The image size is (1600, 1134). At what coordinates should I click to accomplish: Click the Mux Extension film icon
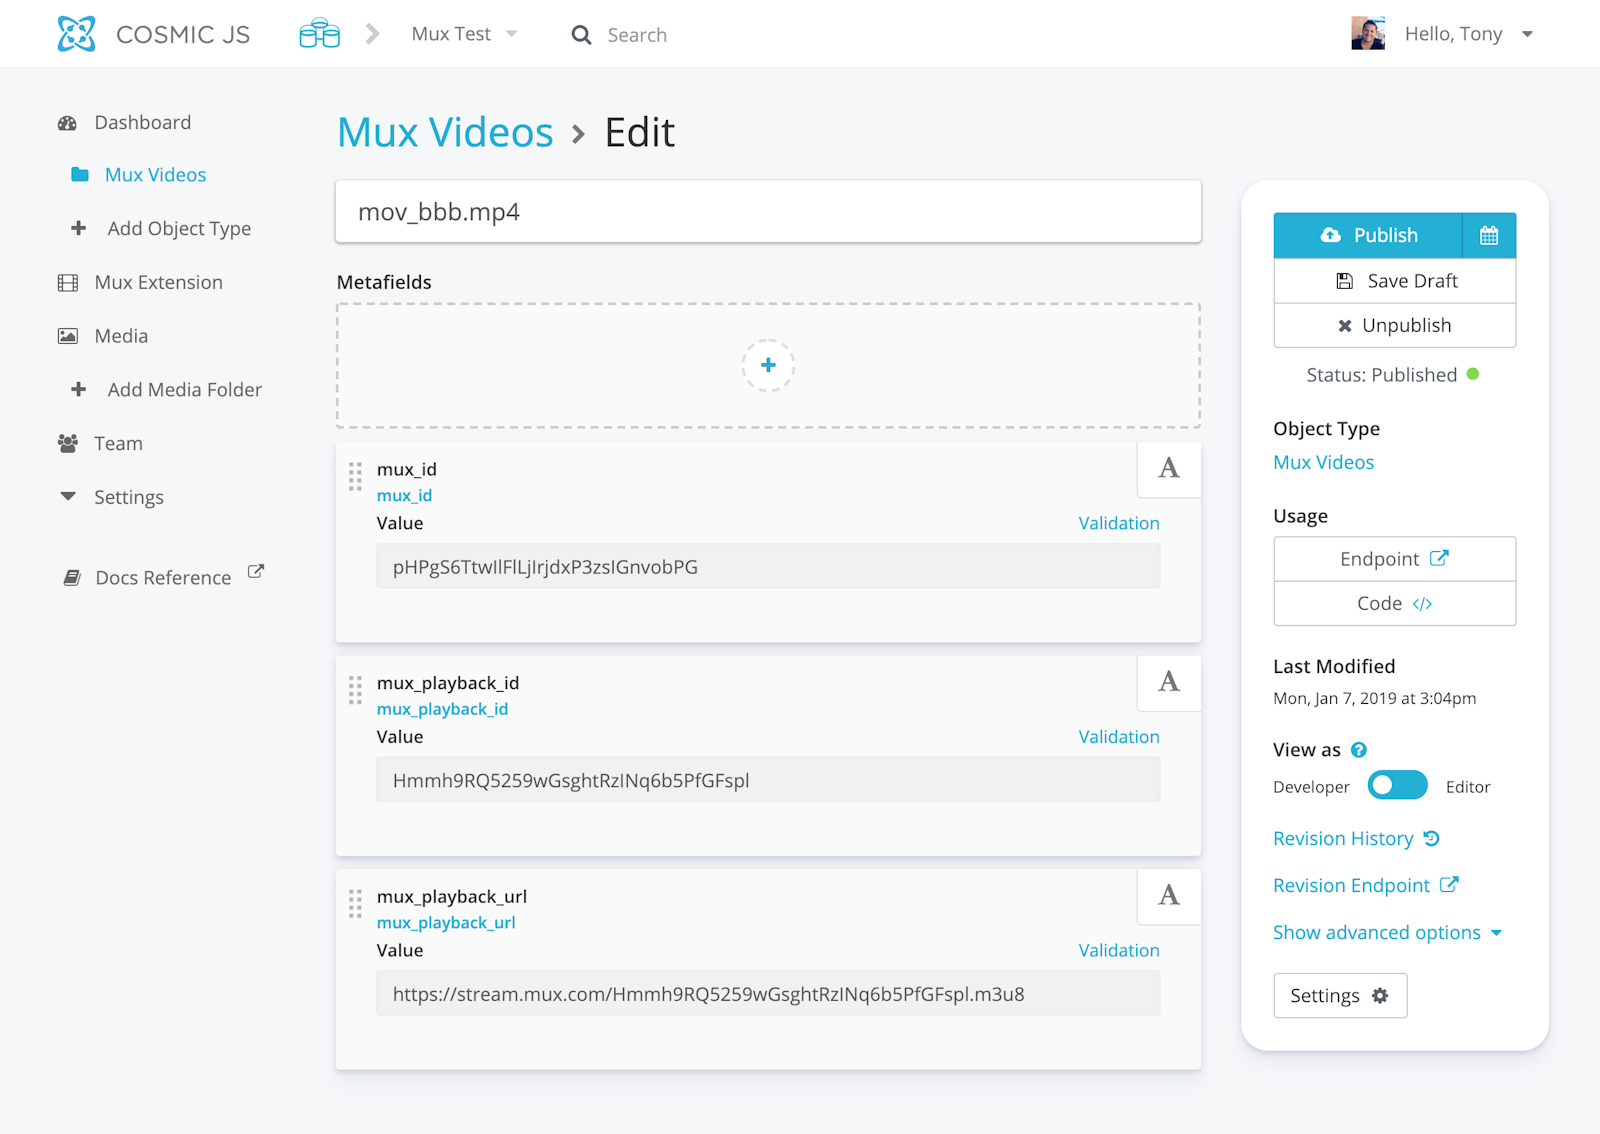[68, 283]
